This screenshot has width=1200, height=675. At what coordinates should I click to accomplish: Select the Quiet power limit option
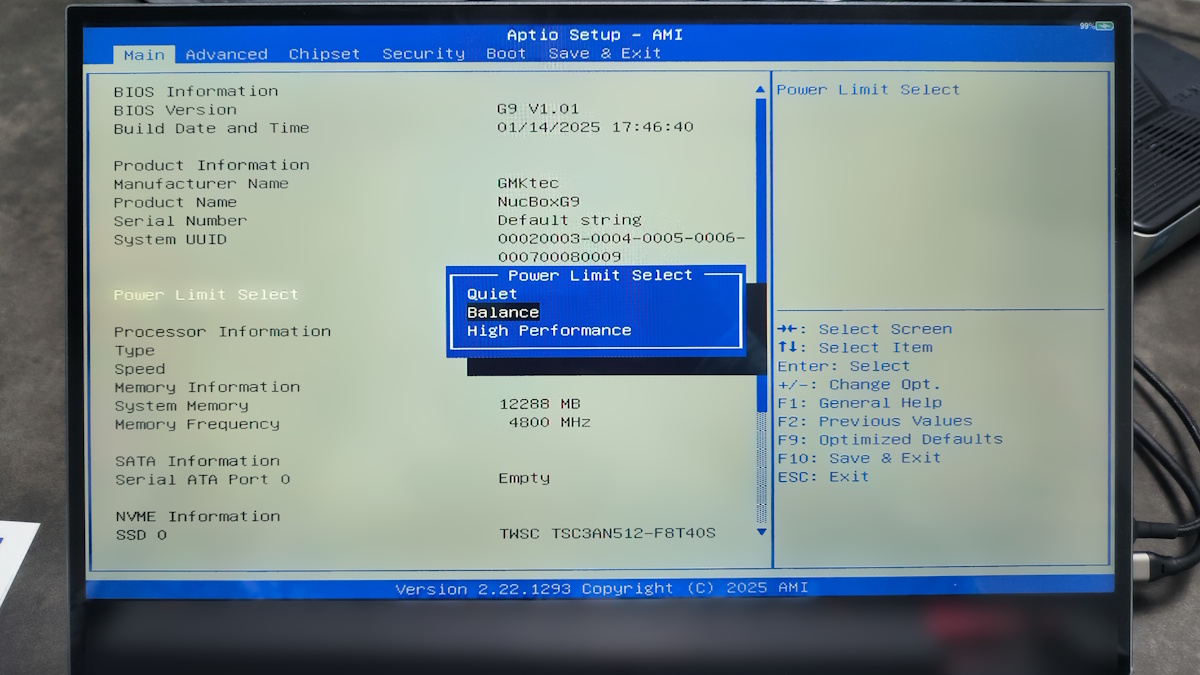tap(492, 294)
